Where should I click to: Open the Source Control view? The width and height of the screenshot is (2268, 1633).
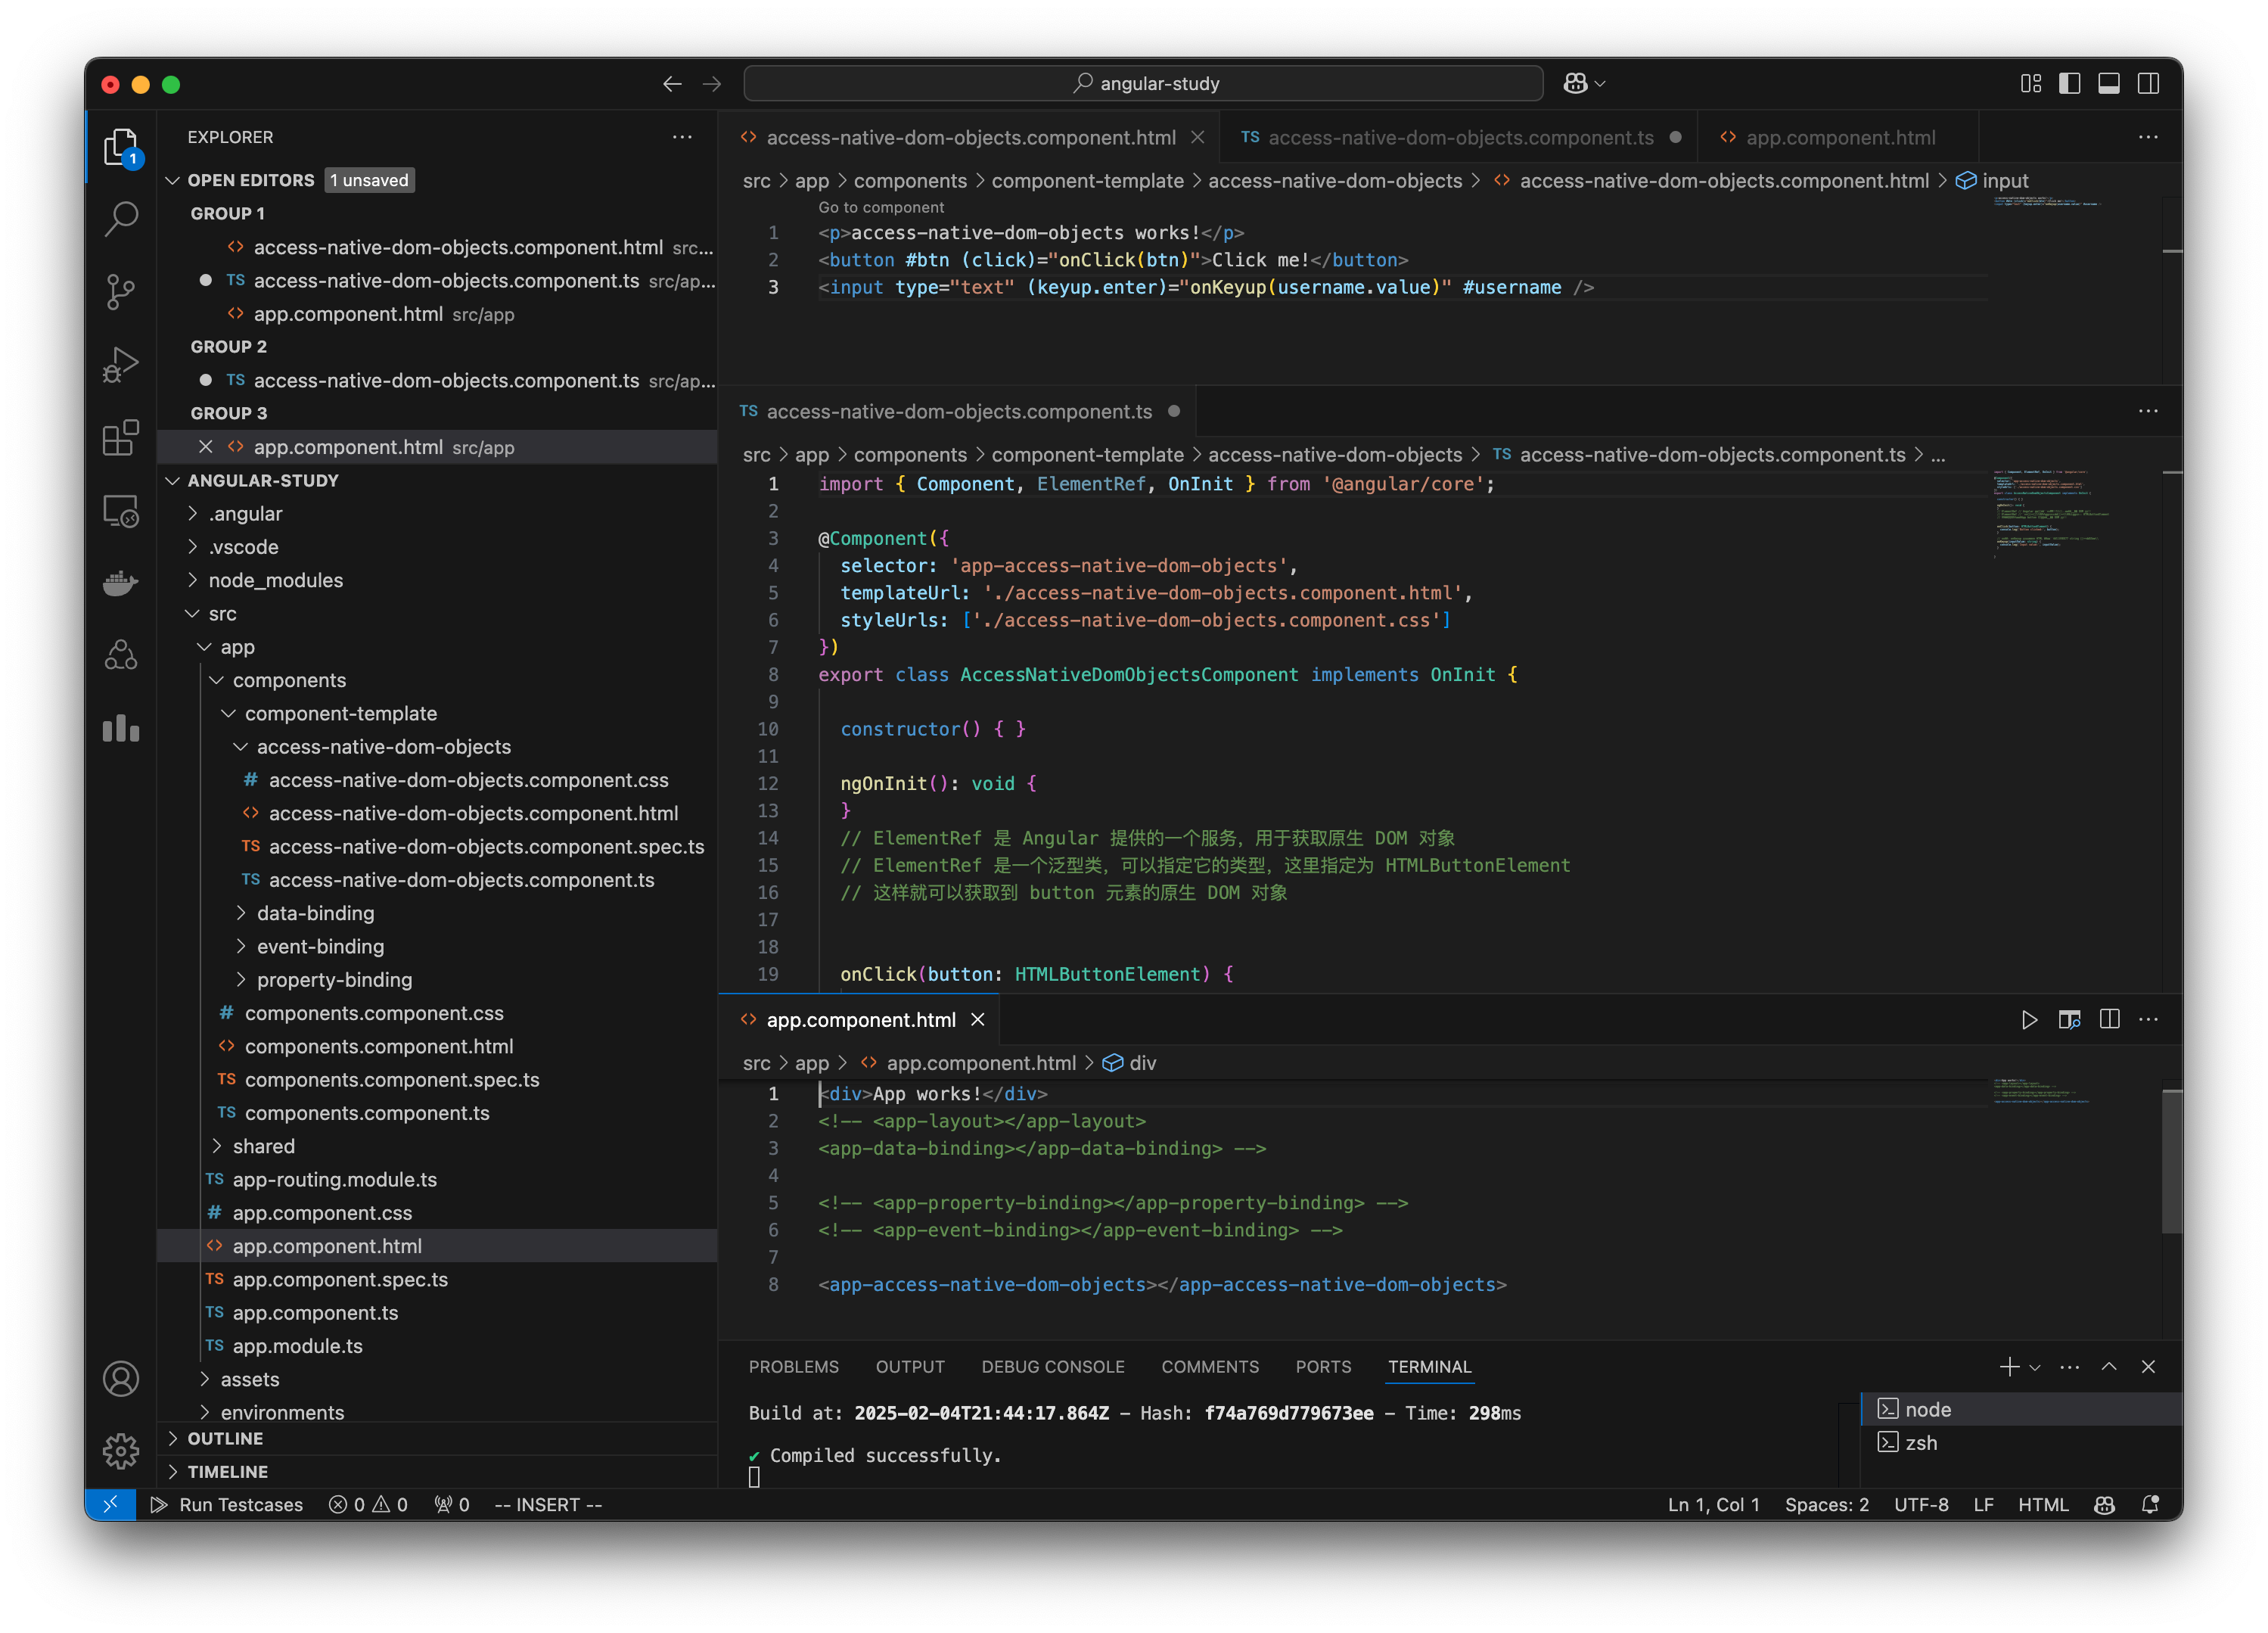(x=120, y=291)
